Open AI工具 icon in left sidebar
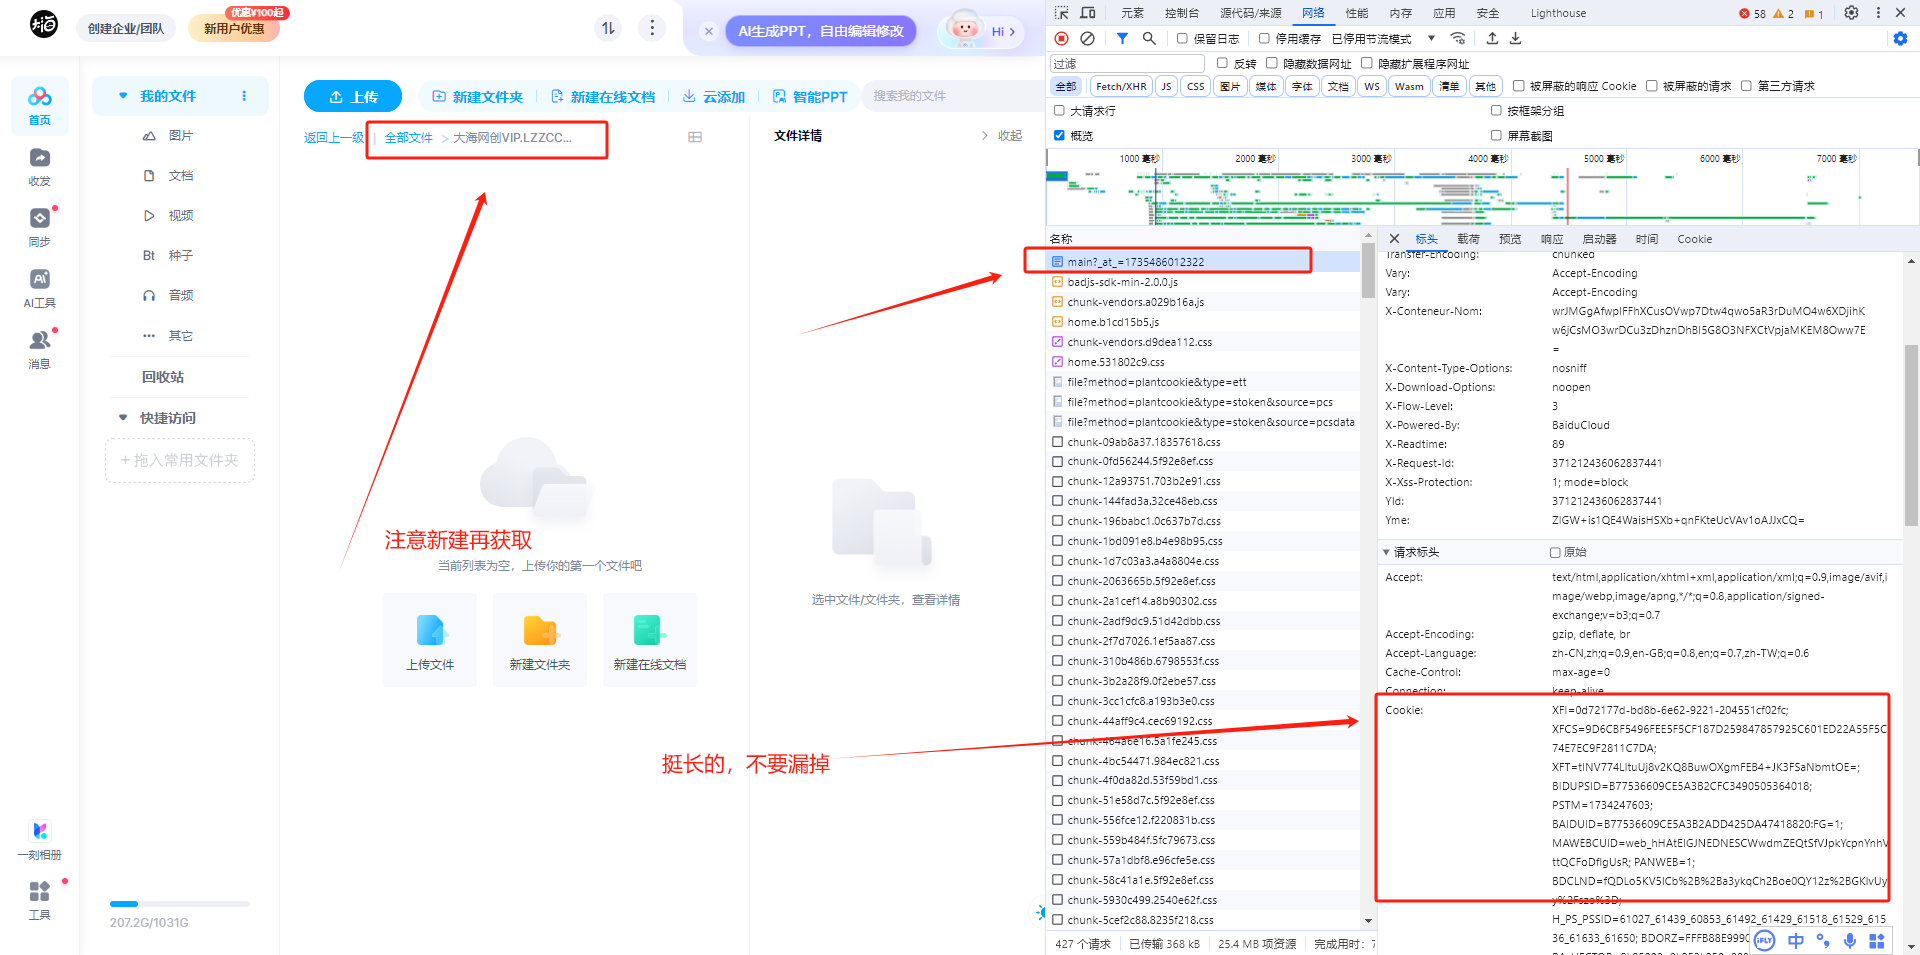This screenshot has height=955, width=1920. [x=39, y=288]
